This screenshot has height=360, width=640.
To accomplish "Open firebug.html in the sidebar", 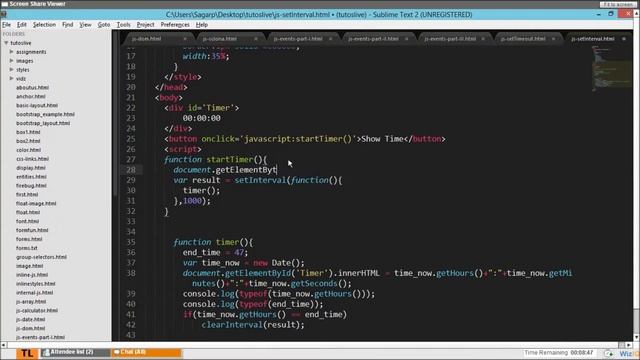I will (x=31, y=186).
